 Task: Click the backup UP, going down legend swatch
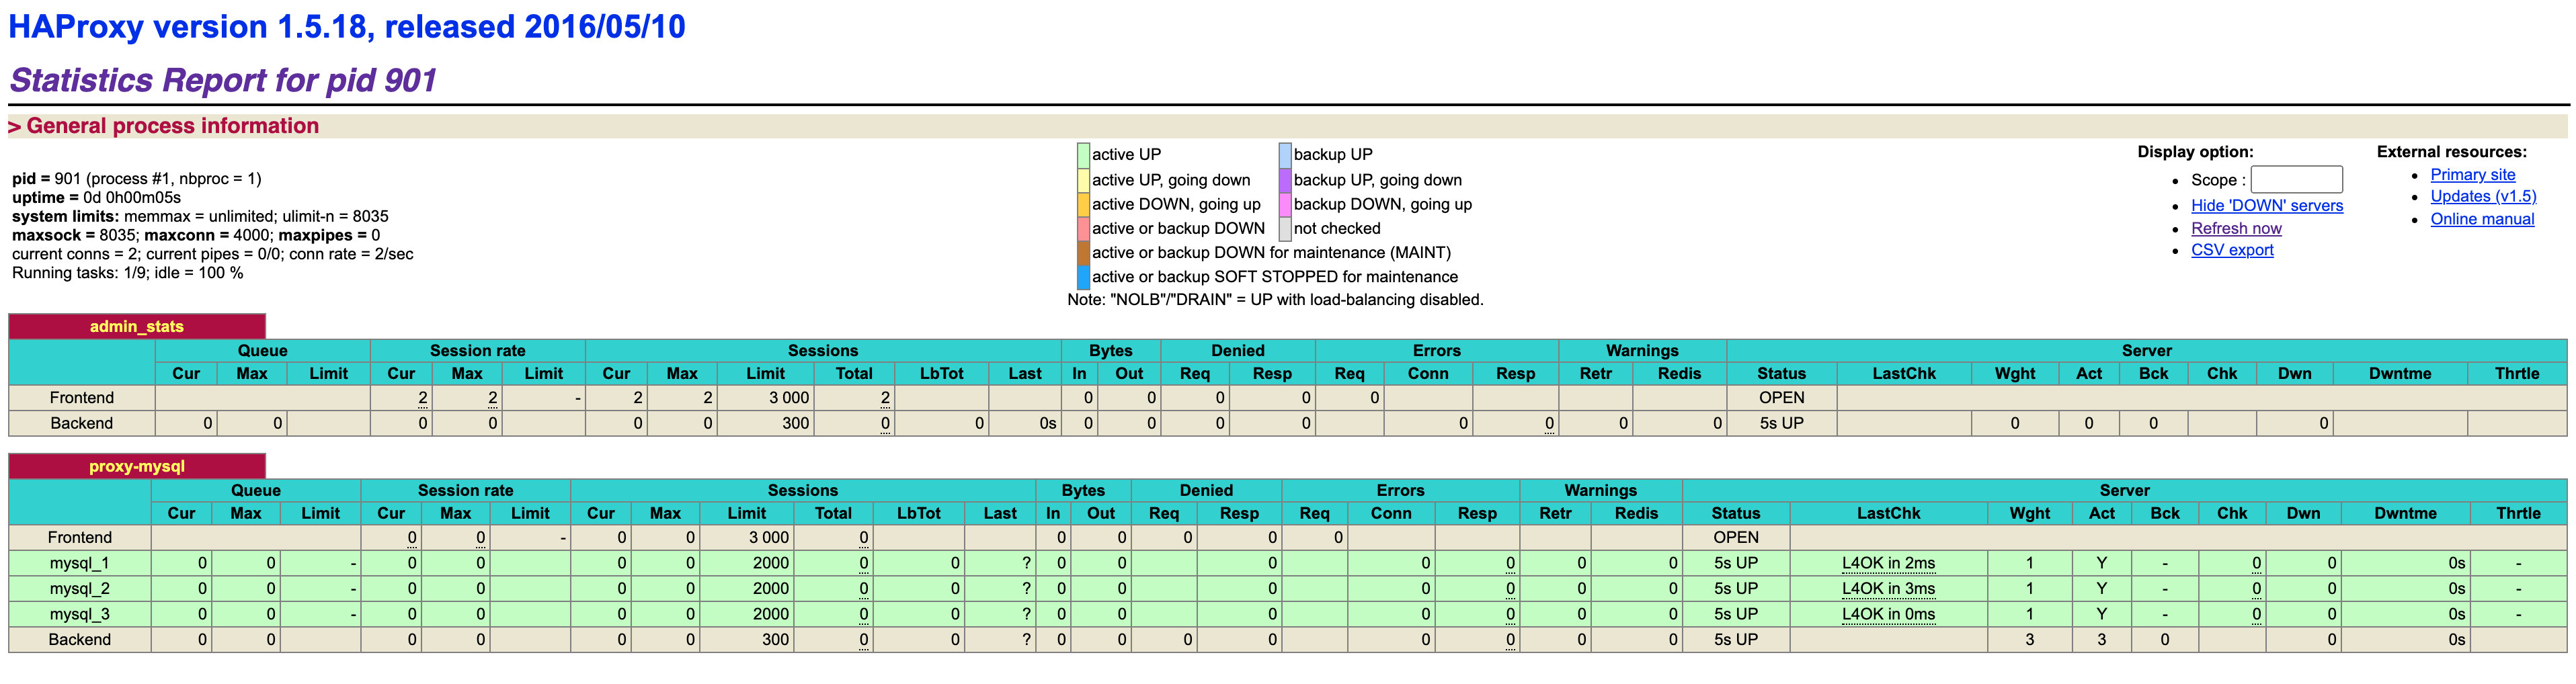click(1285, 180)
